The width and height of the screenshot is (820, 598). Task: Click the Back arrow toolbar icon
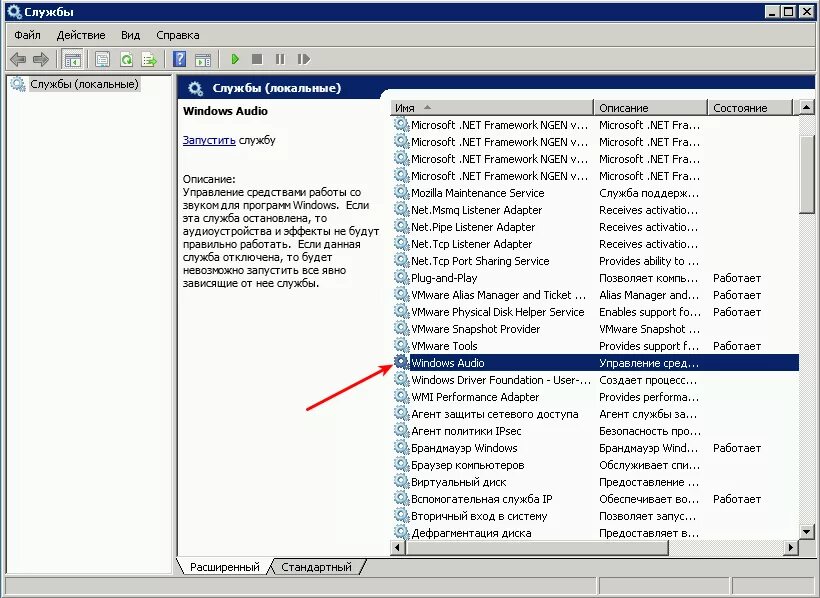(x=18, y=59)
